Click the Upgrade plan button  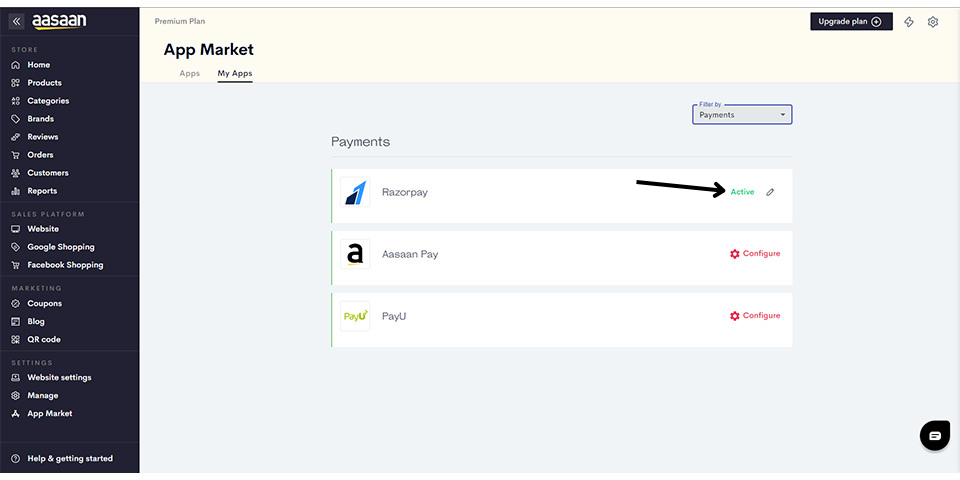pos(851,22)
